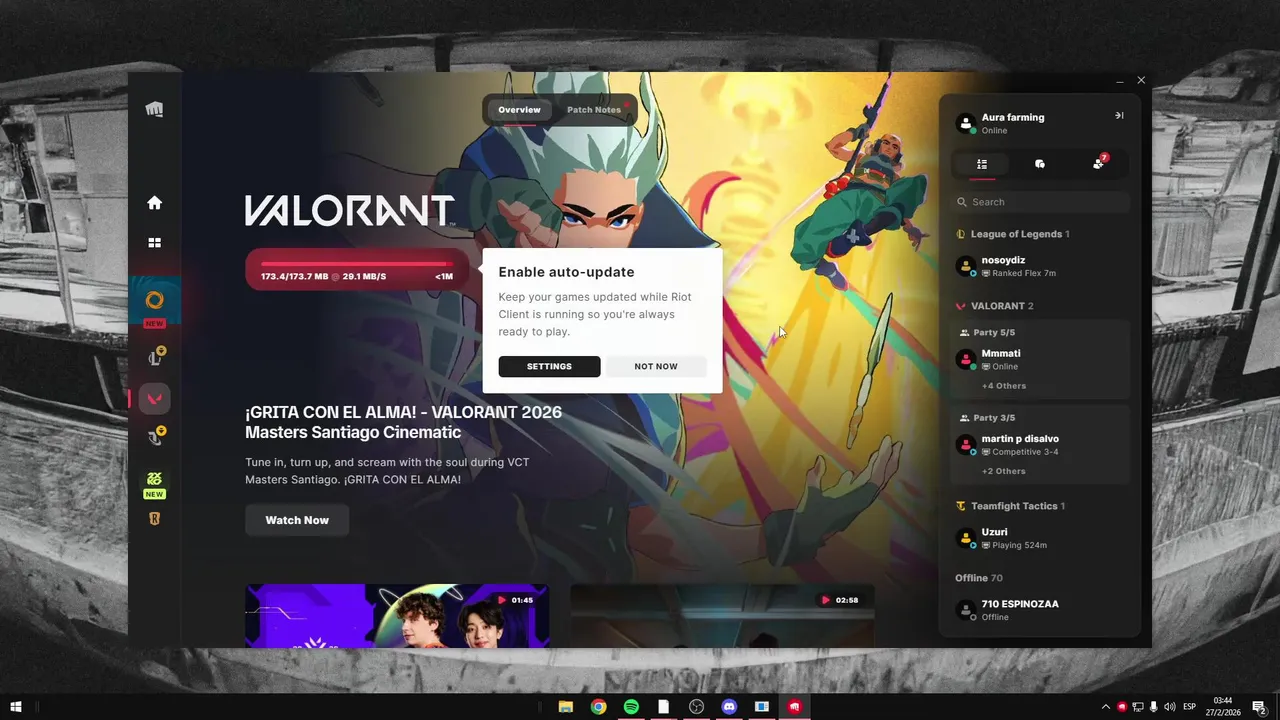Show +2 Others in Party 3/5
This screenshot has width=1280, height=720.
(x=1004, y=471)
